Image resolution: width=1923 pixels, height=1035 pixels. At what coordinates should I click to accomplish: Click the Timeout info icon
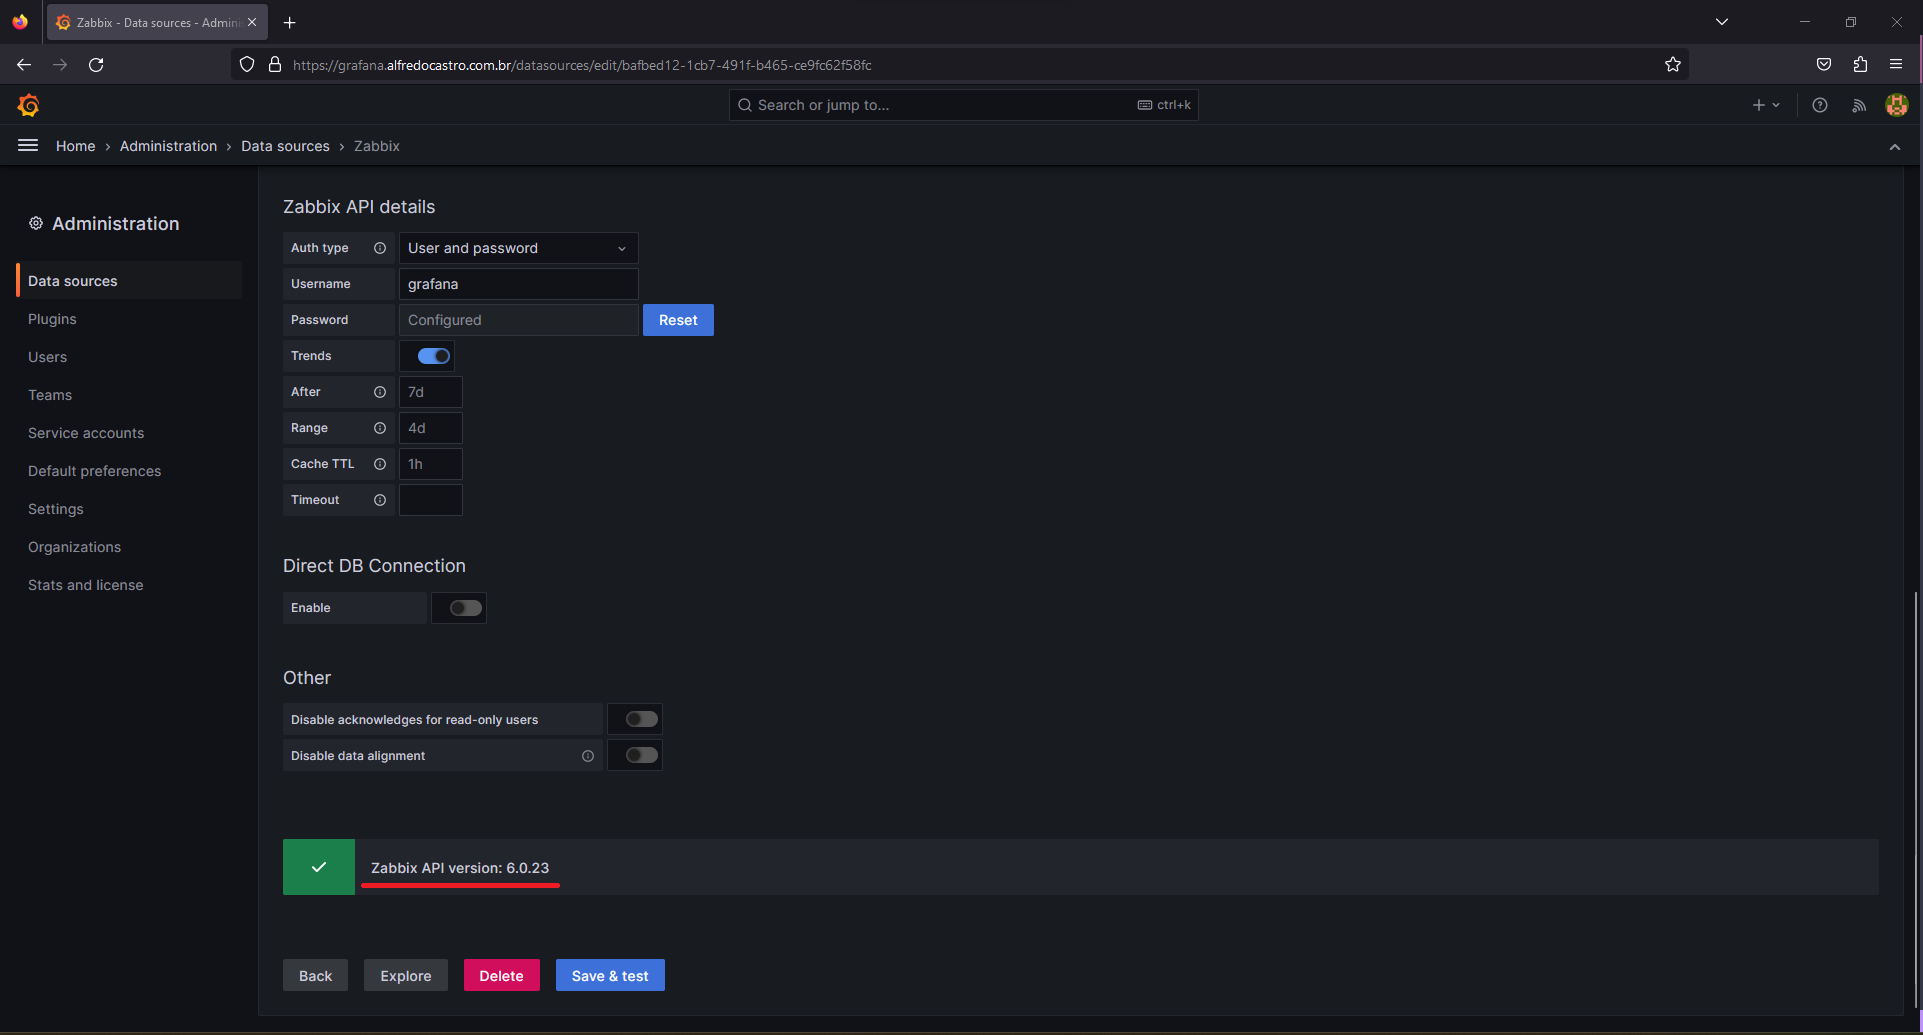pyautogui.click(x=380, y=500)
